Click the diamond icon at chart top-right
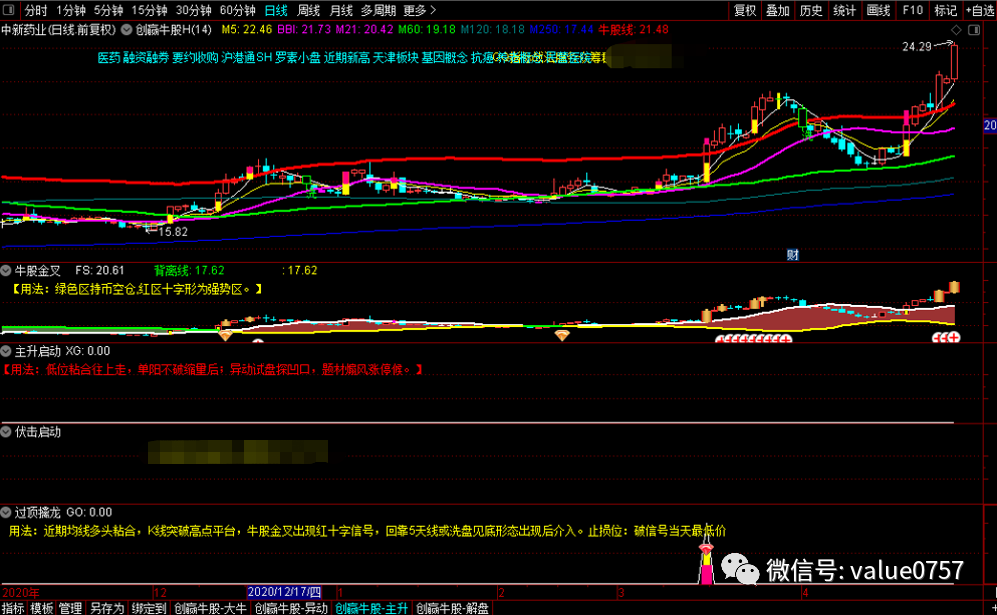 (x=956, y=30)
